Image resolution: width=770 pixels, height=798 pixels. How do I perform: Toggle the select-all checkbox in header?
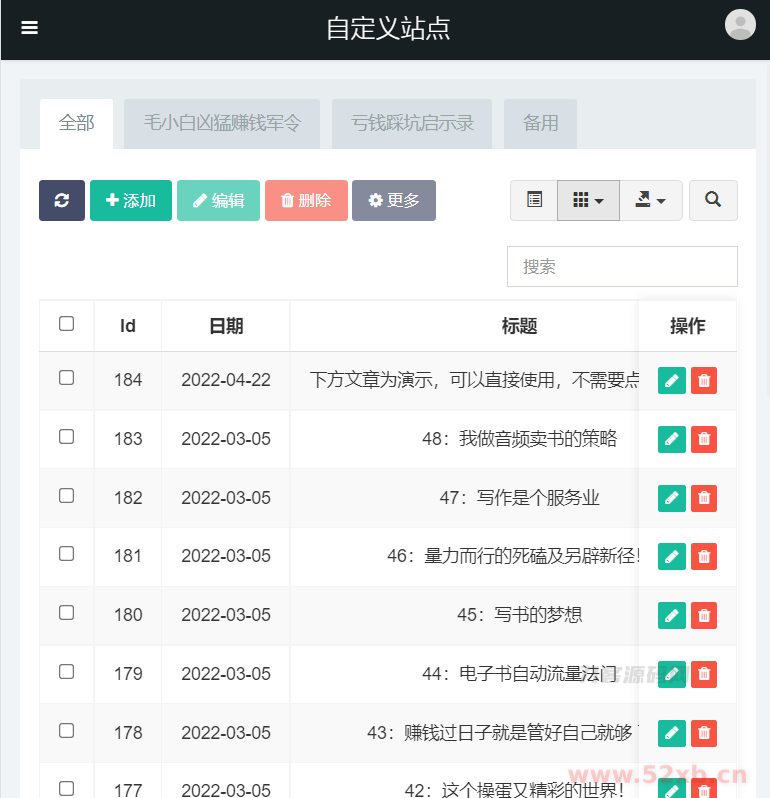click(67, 324)
